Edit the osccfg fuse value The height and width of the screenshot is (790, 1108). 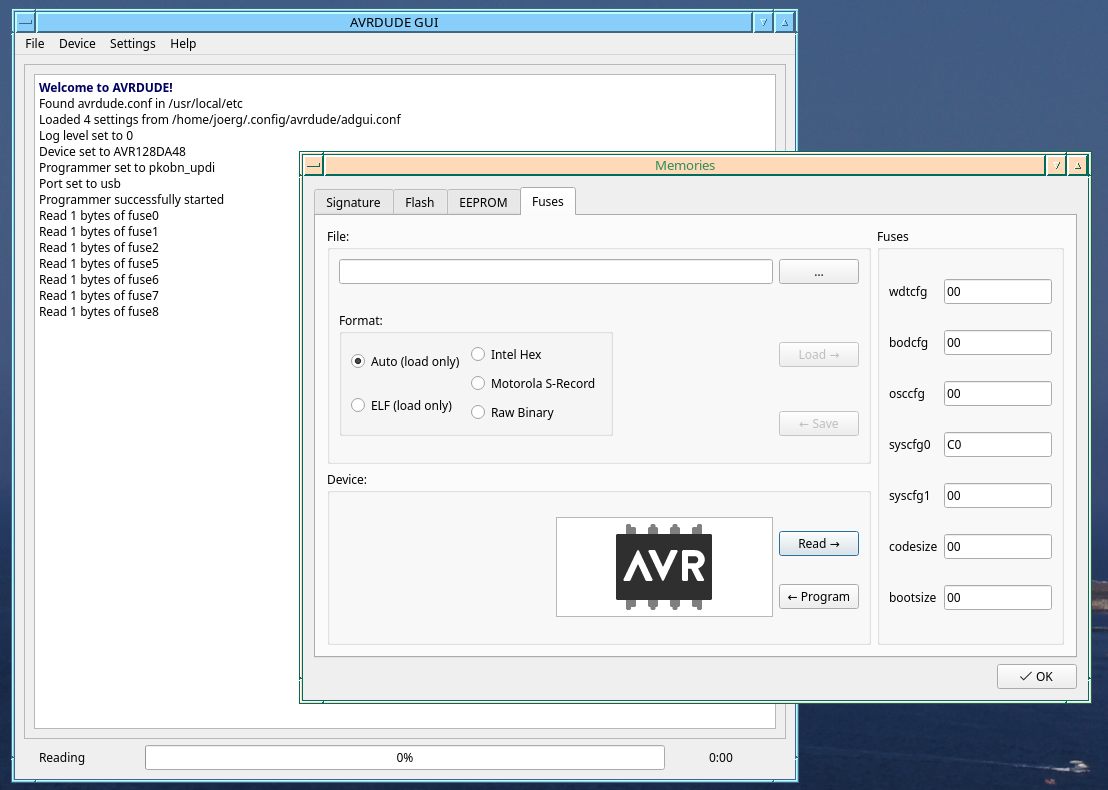(998, 394)
